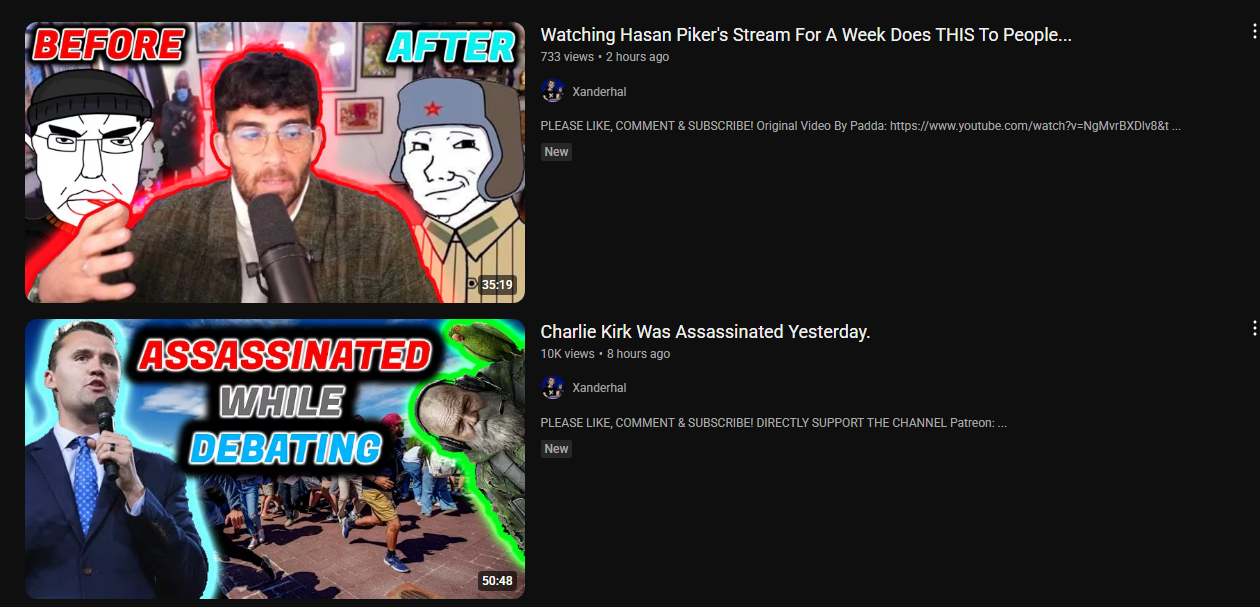Click the '733 views • 2 hours ago' text
Viewport: 1260px width, 607px height.
(x=605, y=57)
